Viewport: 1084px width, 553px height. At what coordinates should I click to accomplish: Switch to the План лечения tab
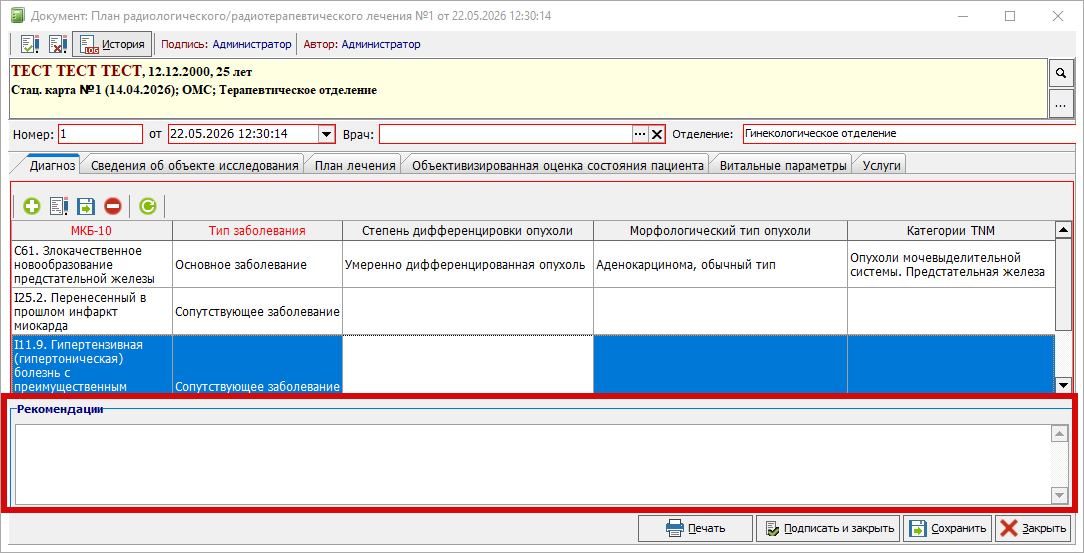click(355, 166)
